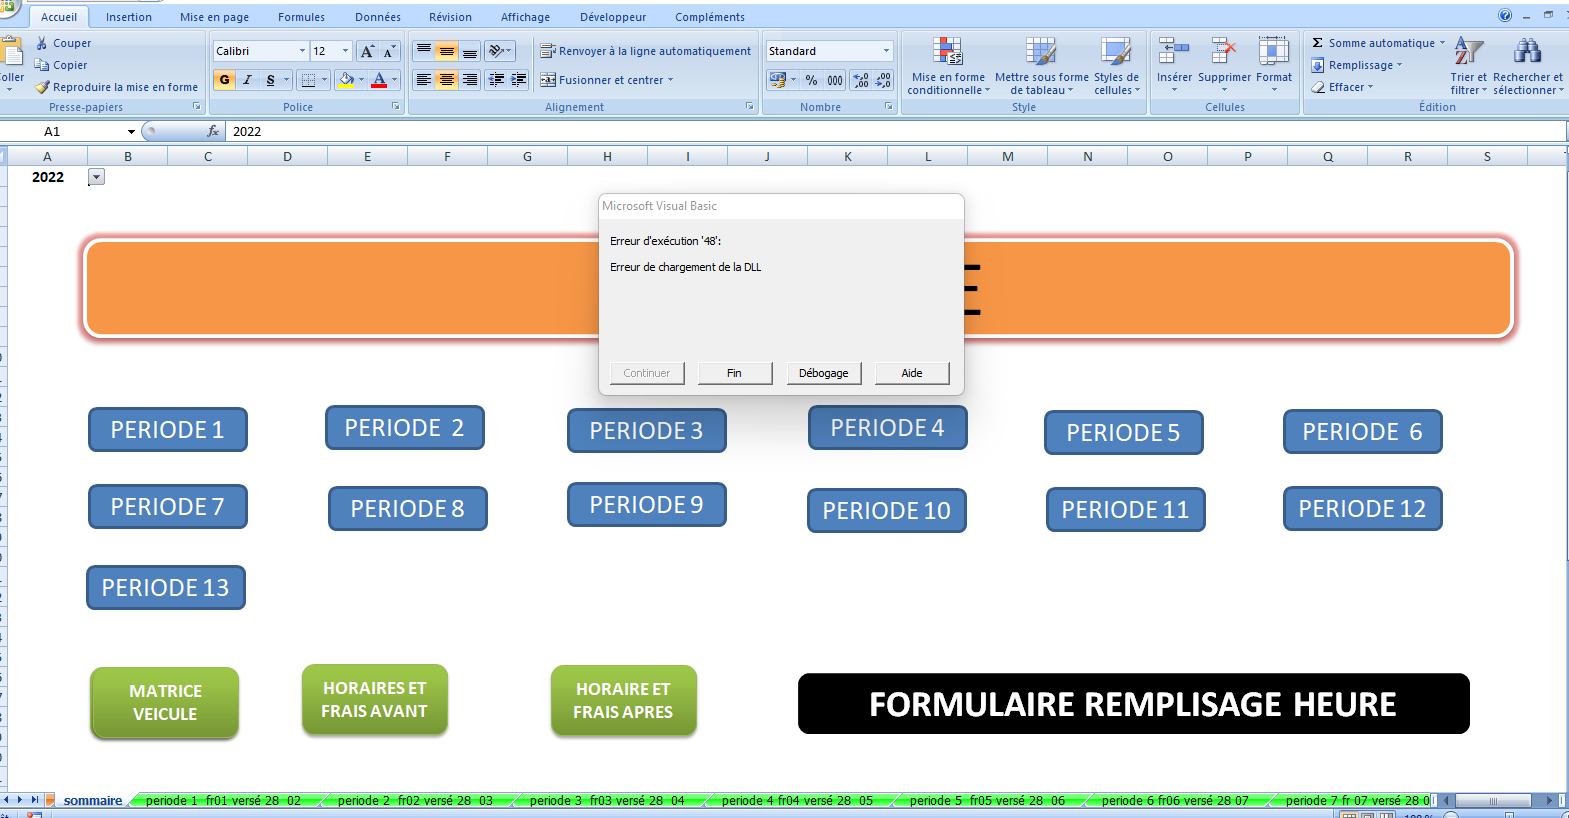Align text to vertical middle
1569x818 pixels.
447,51
